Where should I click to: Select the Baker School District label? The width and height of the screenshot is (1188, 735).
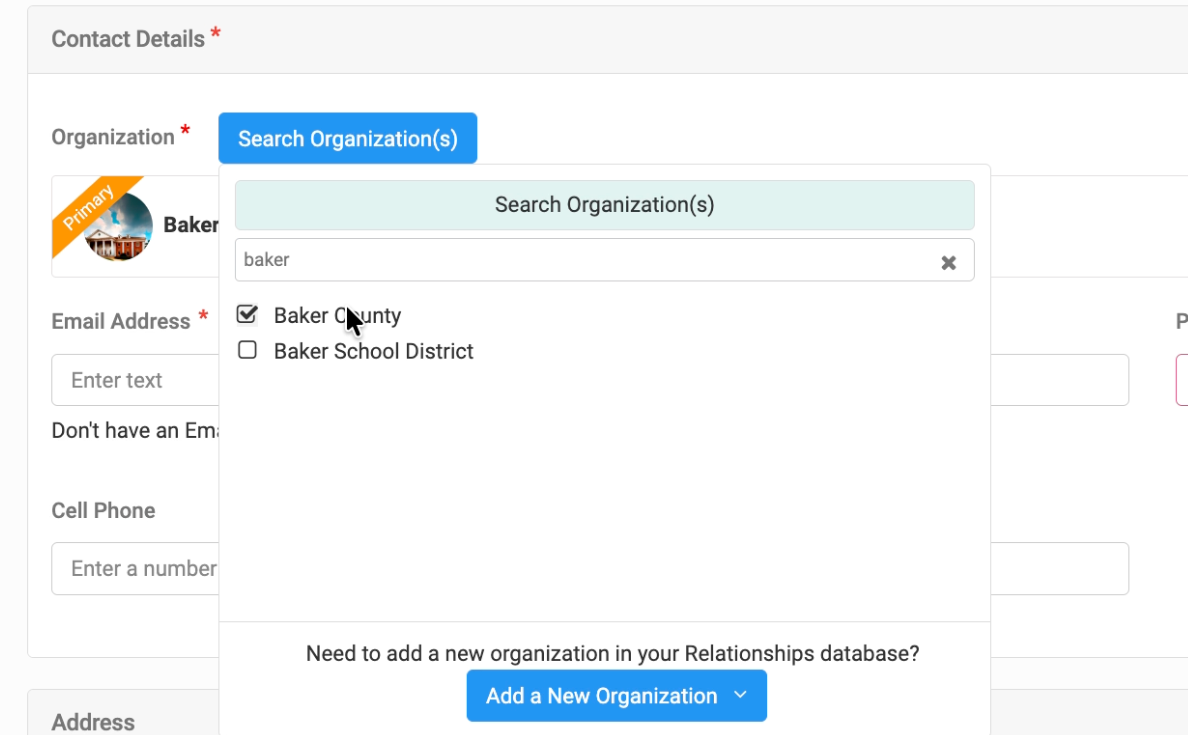pos(373,352)
